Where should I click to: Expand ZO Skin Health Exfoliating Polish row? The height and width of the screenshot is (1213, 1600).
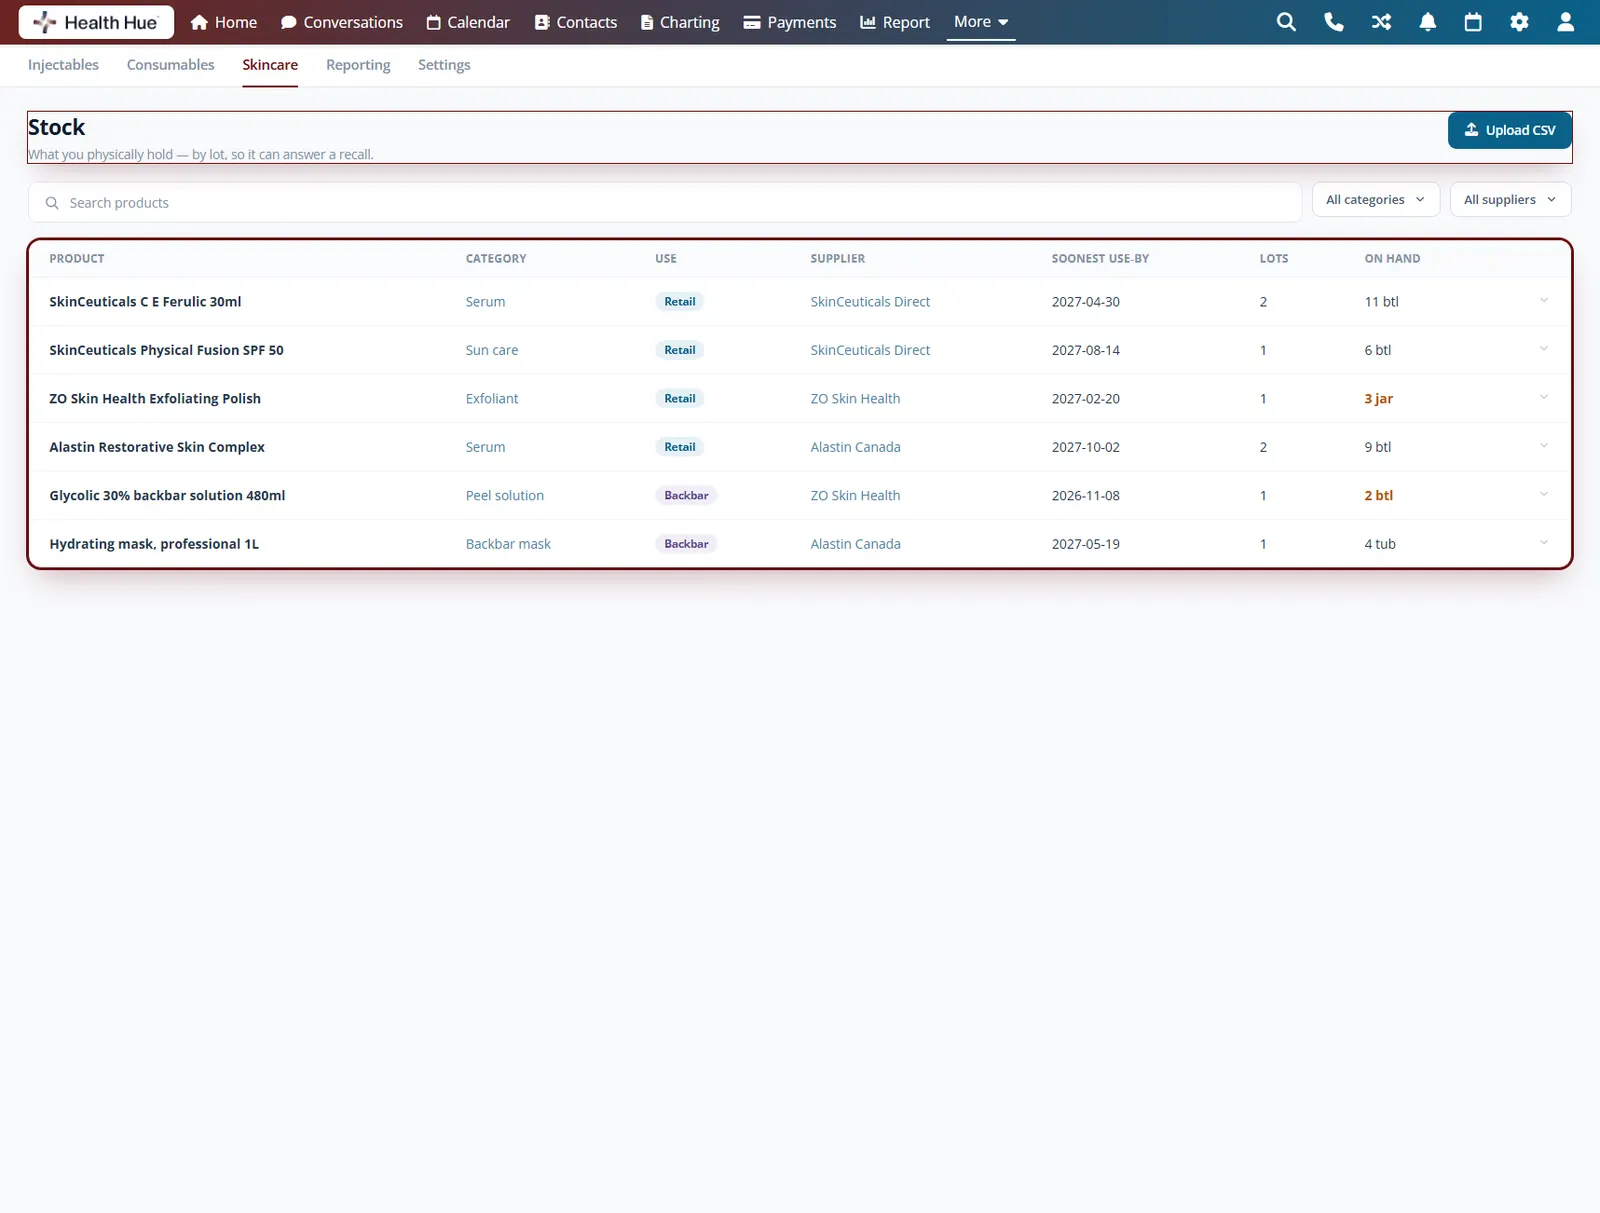coord(1544,398)
